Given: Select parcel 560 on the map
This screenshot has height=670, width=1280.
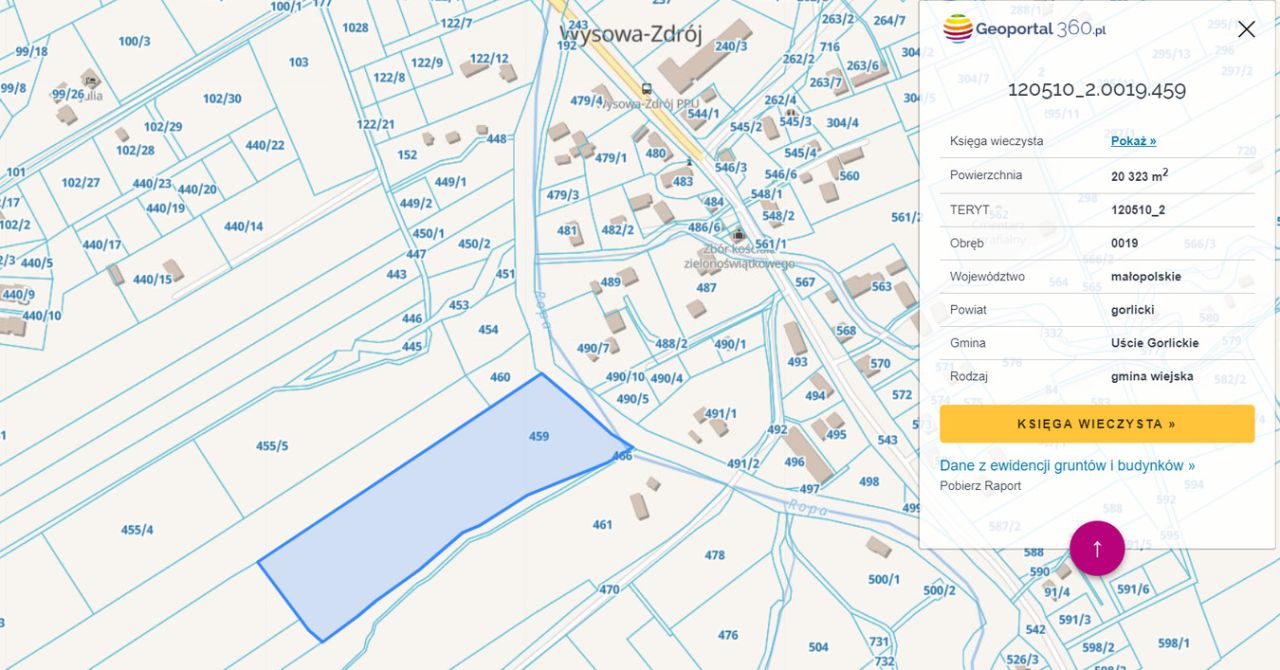Looking at the screenshot, I should point(849,176).
